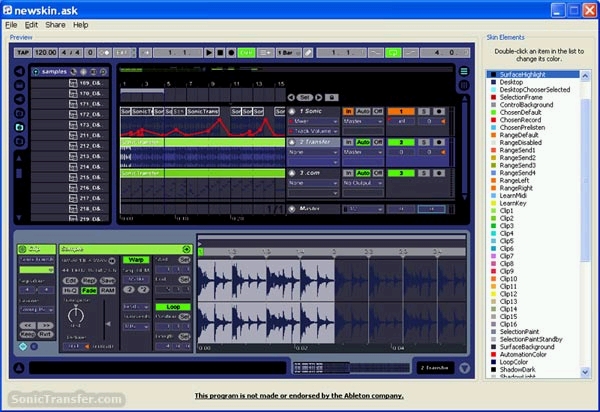Click the Hi-Q button in sample panel

[x=70, y=291]
